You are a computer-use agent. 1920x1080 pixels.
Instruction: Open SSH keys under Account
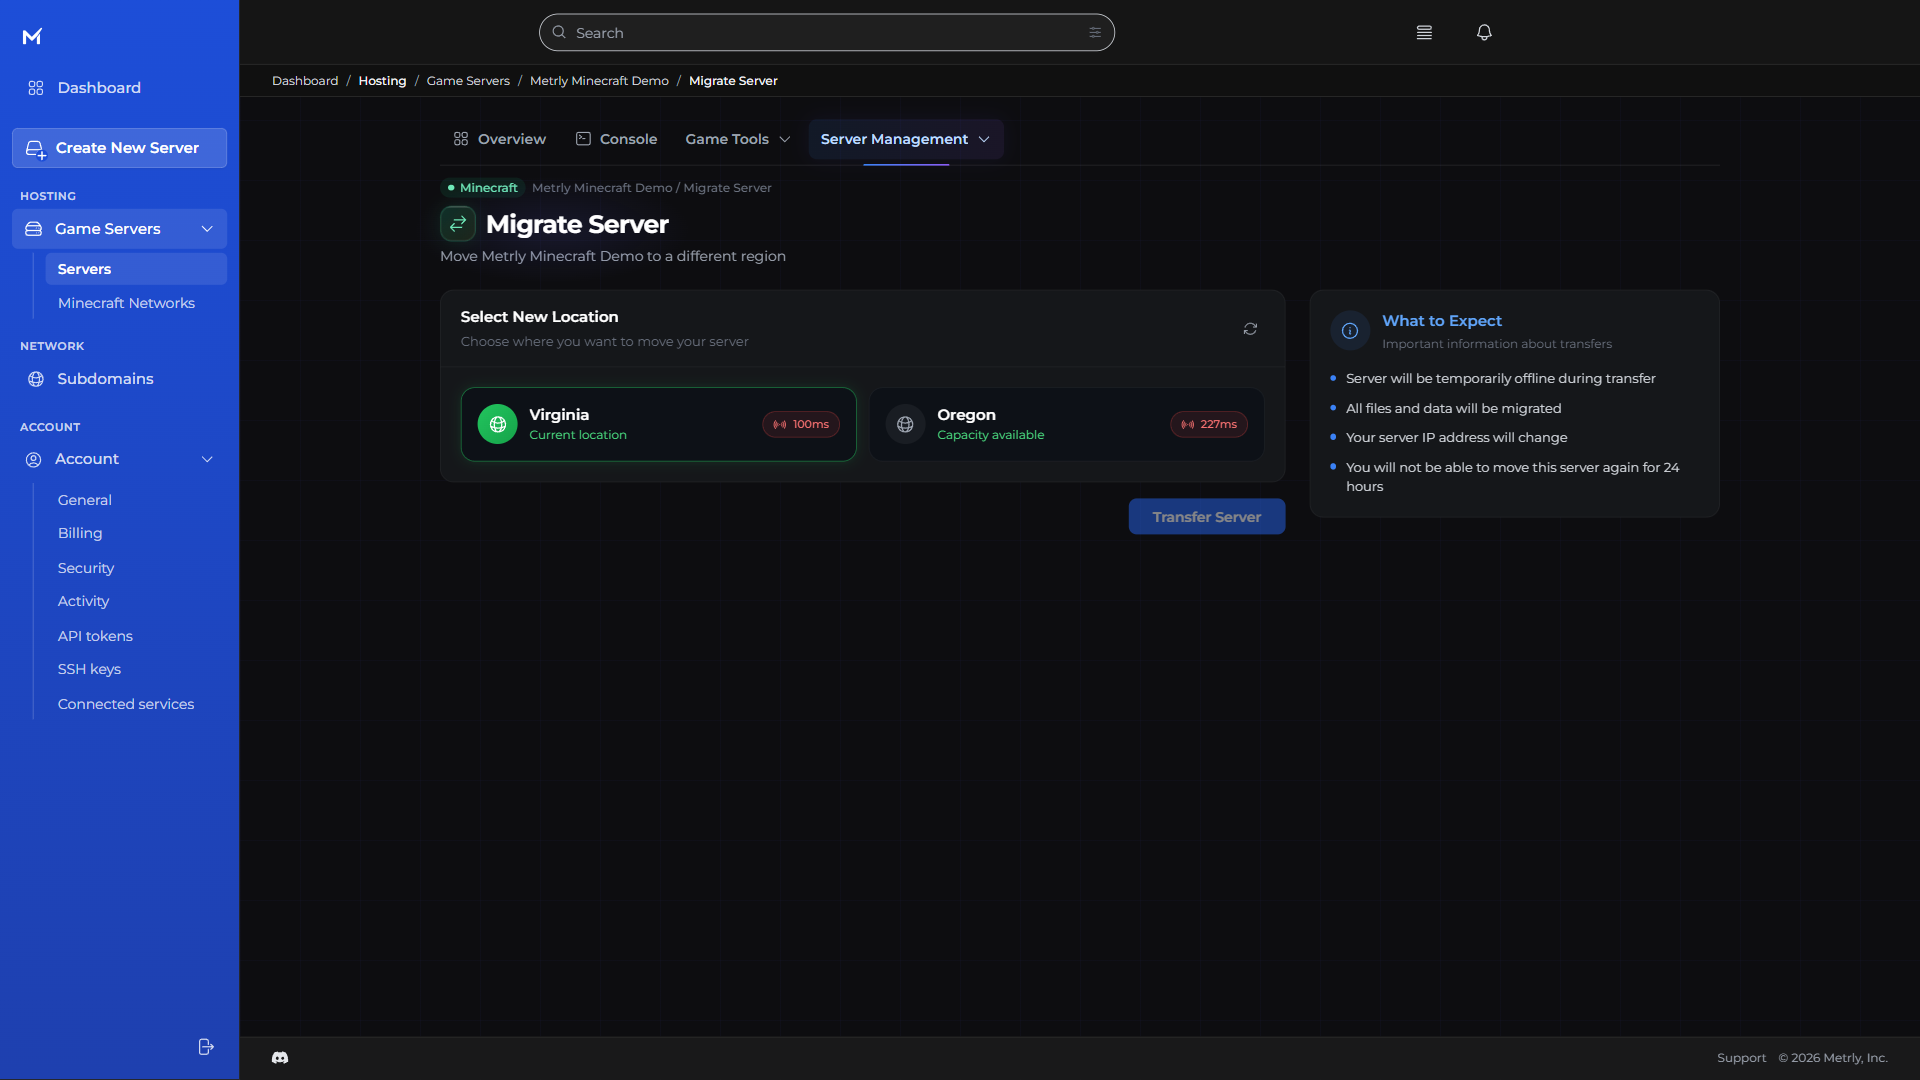click(x=89, y=669)
